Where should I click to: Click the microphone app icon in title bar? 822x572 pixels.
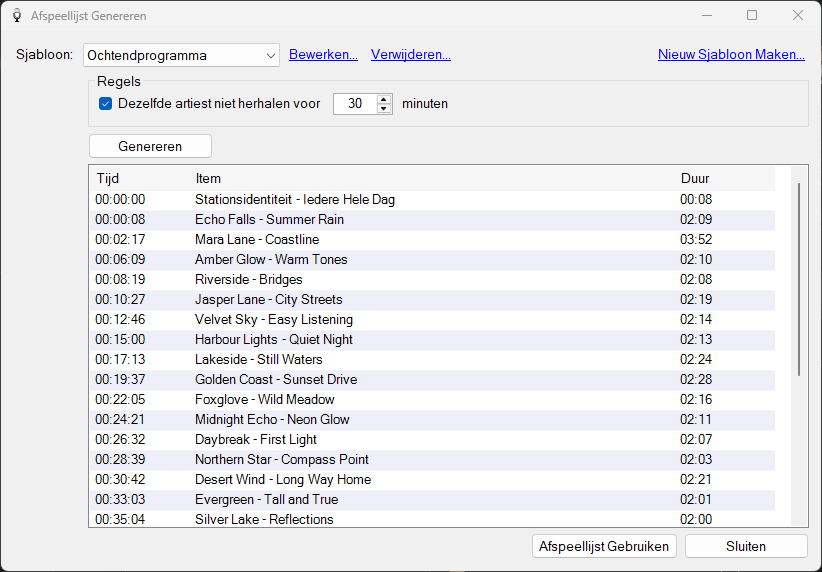click(17, 16)
